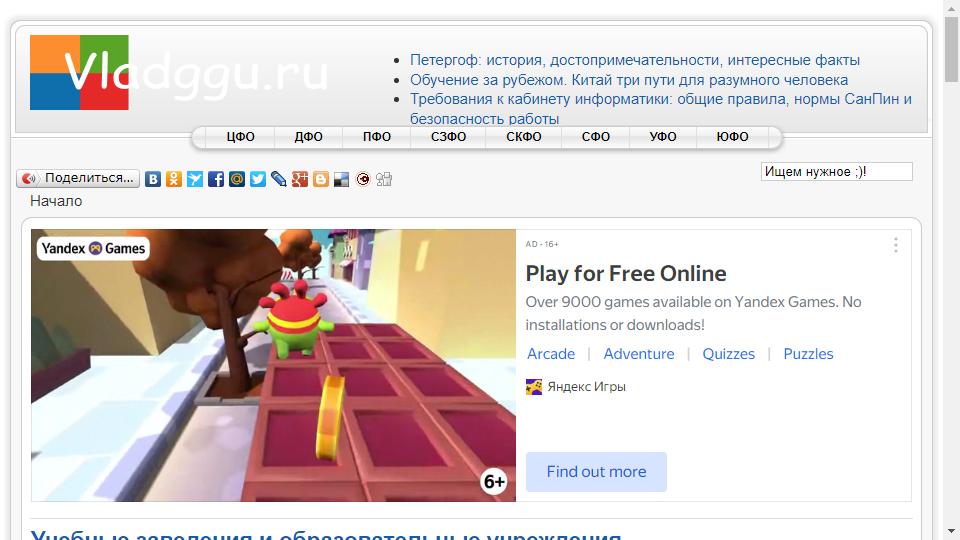The image size is (960, 540).
Task: Open the Поделиться share button
Action: [77, 178]
